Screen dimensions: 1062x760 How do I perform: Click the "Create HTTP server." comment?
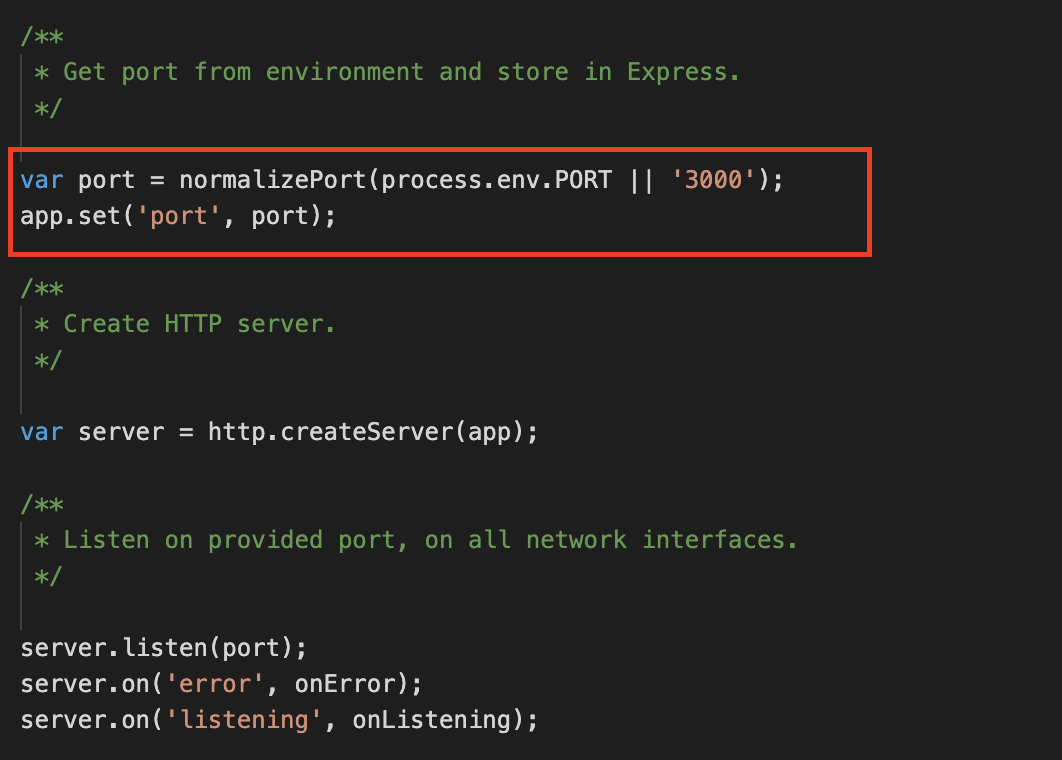(x=199, y=324)
